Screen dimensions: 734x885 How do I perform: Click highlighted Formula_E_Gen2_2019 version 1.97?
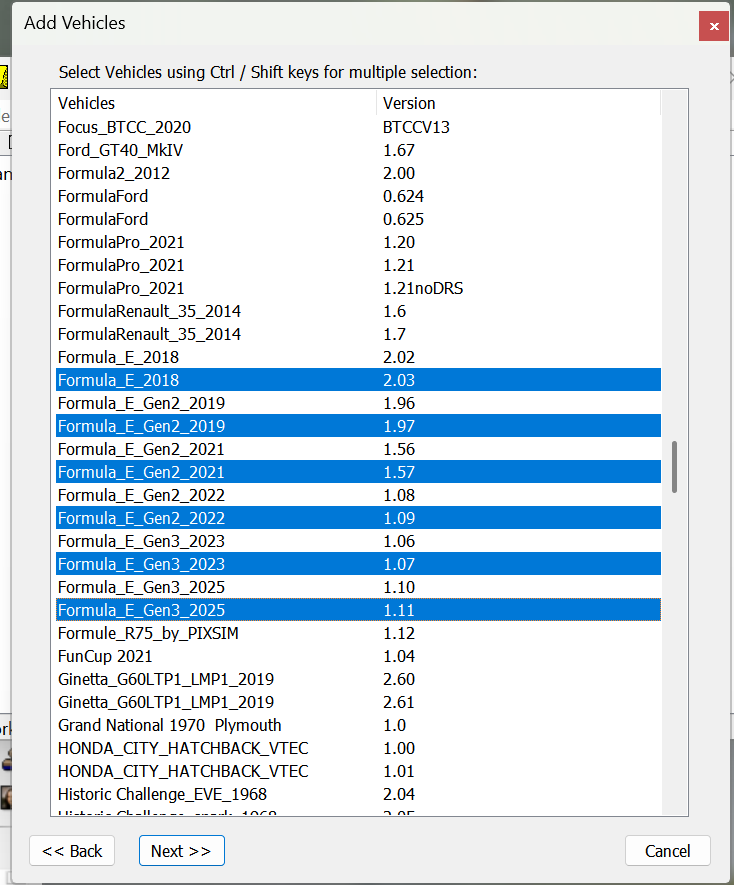(x=359, y=426)
